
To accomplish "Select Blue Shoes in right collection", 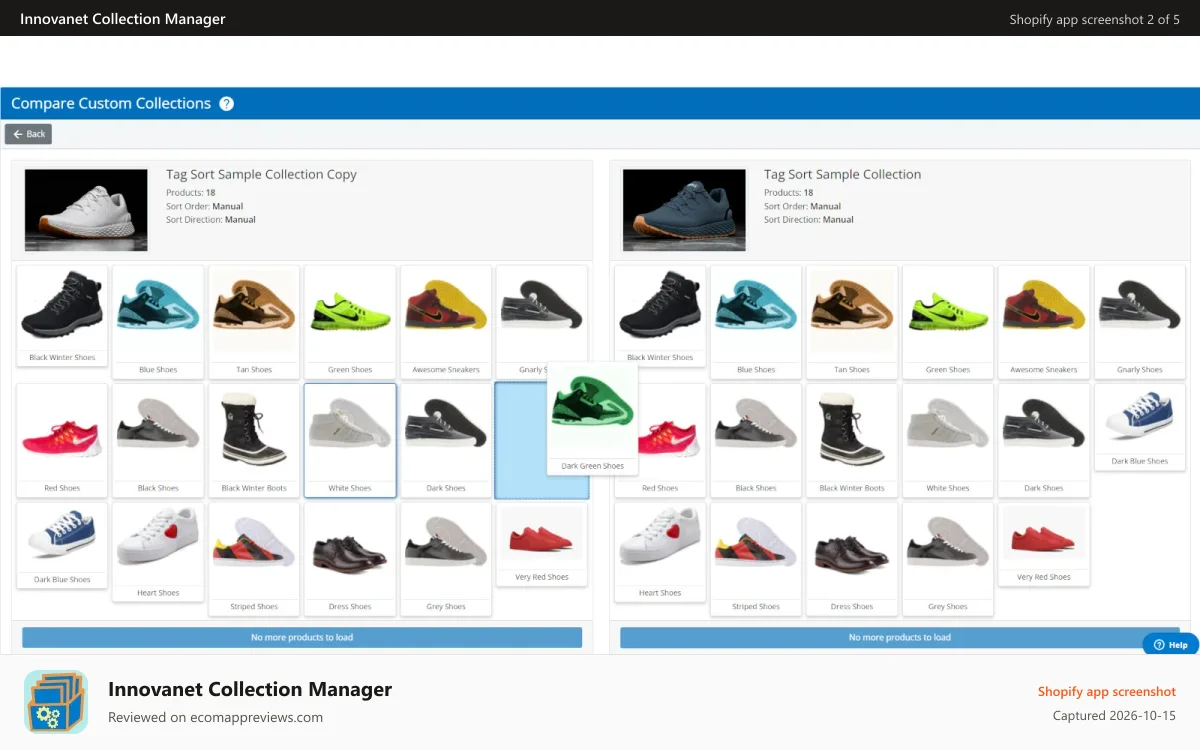I will pyautogui.click(x=756, y=321).
